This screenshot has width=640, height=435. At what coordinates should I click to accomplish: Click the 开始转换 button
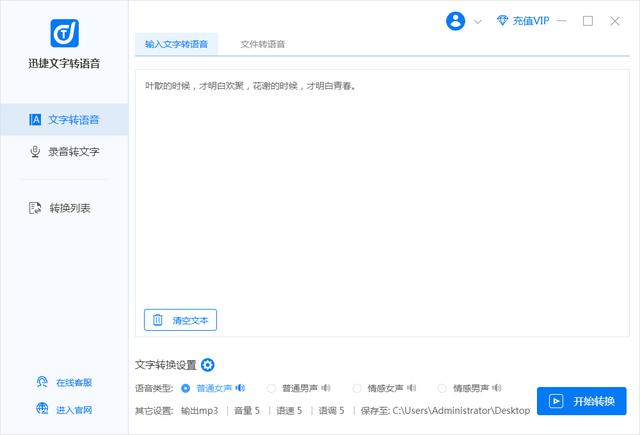pos(581,401)
